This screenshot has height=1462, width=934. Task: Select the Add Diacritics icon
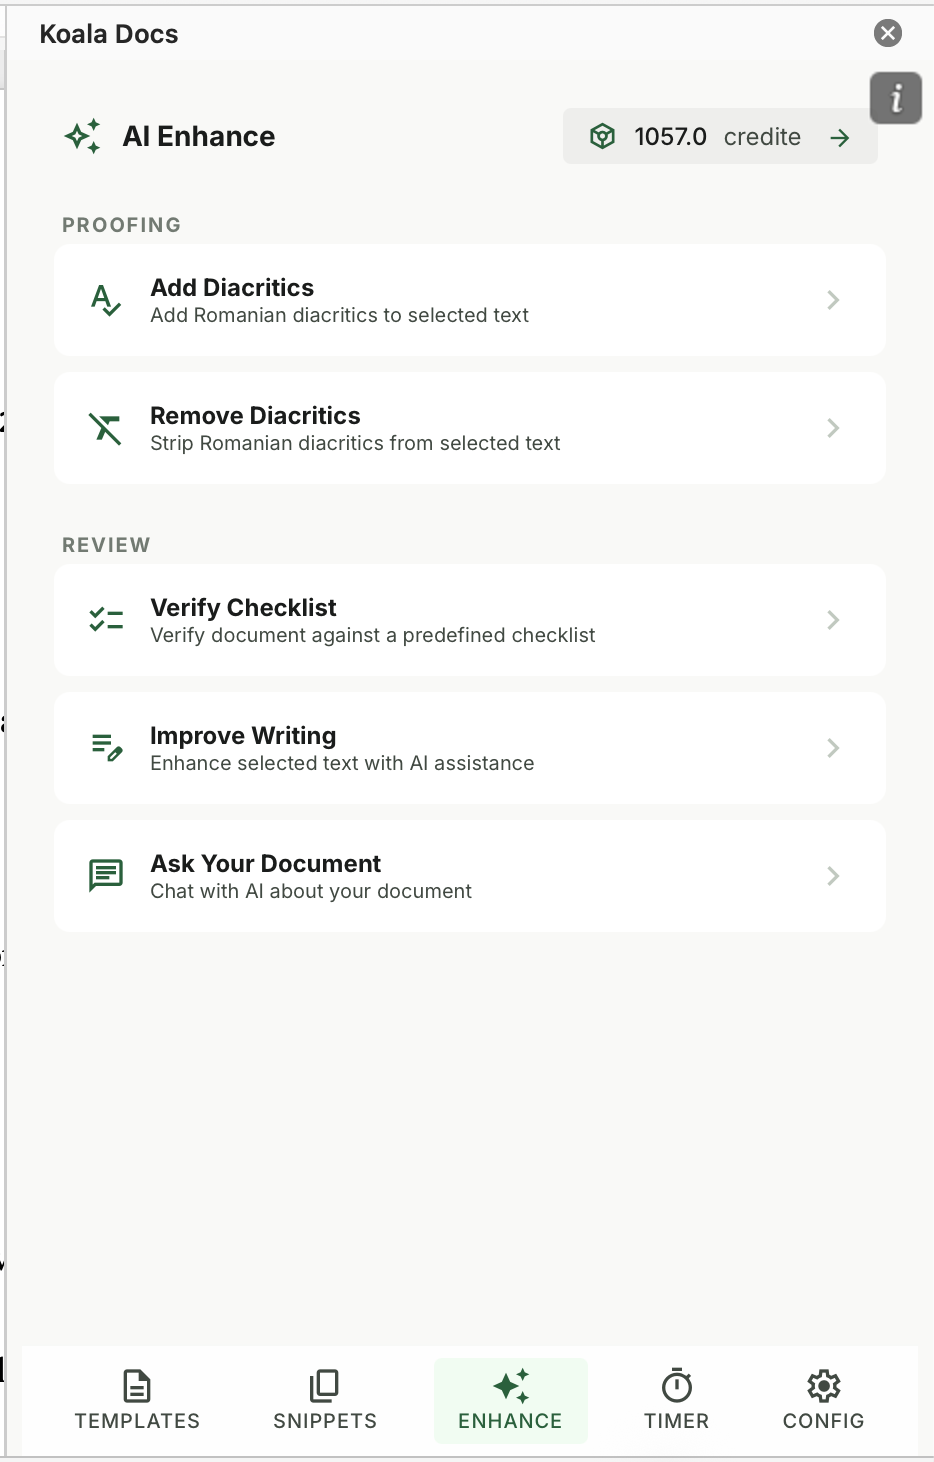105,299
